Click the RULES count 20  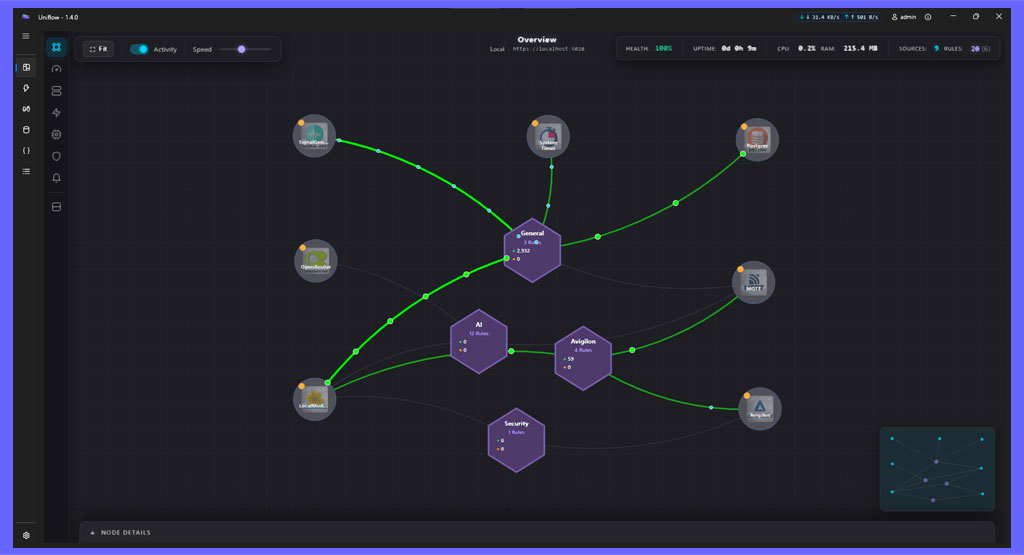pyautogui.click(x=975, y=48)
